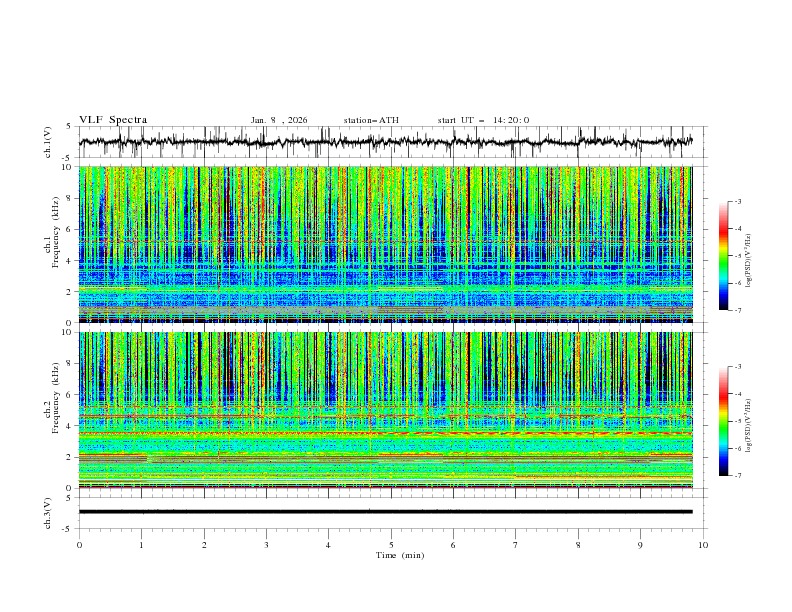The image size is (792, 612).
Task: Select the Jan. 8, 2026 date label
Action: [x=279, y=120]
